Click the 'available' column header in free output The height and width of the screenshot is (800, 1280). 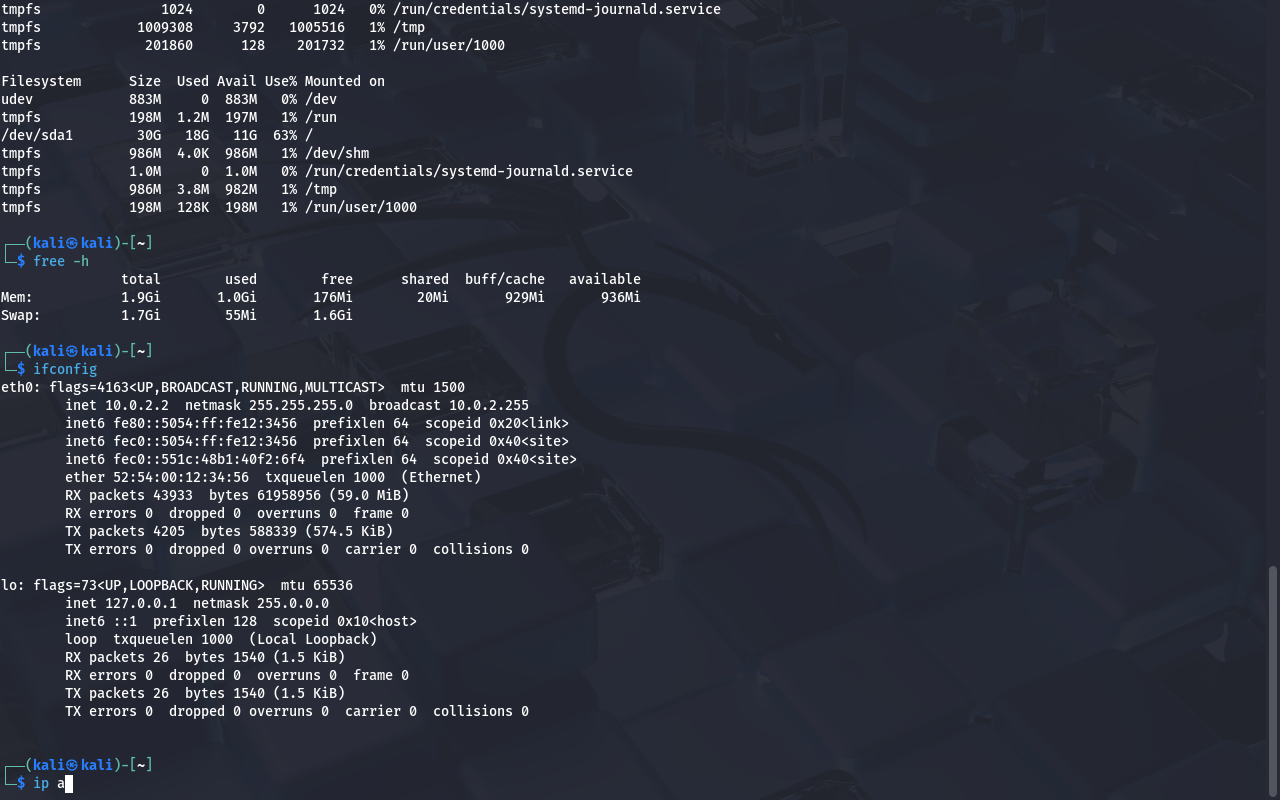click(x=605, y=279)
